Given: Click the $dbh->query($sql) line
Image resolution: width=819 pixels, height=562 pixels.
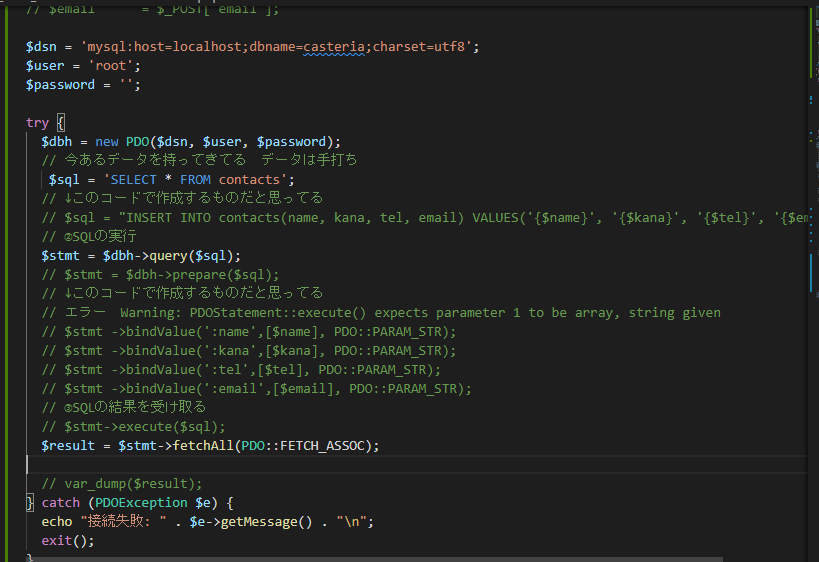Looking at the screenshot, I should click(x=141, y=255).
